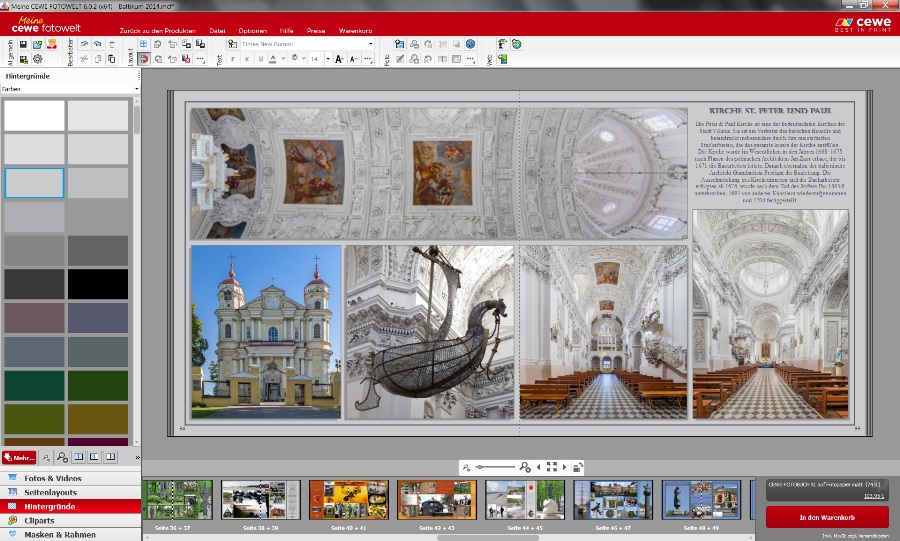Open the Optionen menu
Screen dimensions: 900x541
coord(252,31)
